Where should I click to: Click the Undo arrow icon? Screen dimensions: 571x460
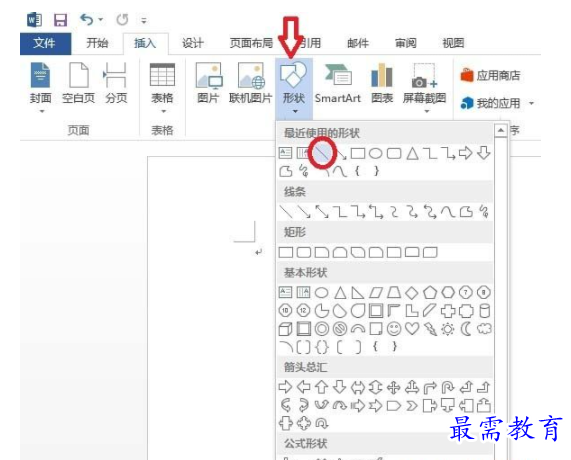coord(87,19)
